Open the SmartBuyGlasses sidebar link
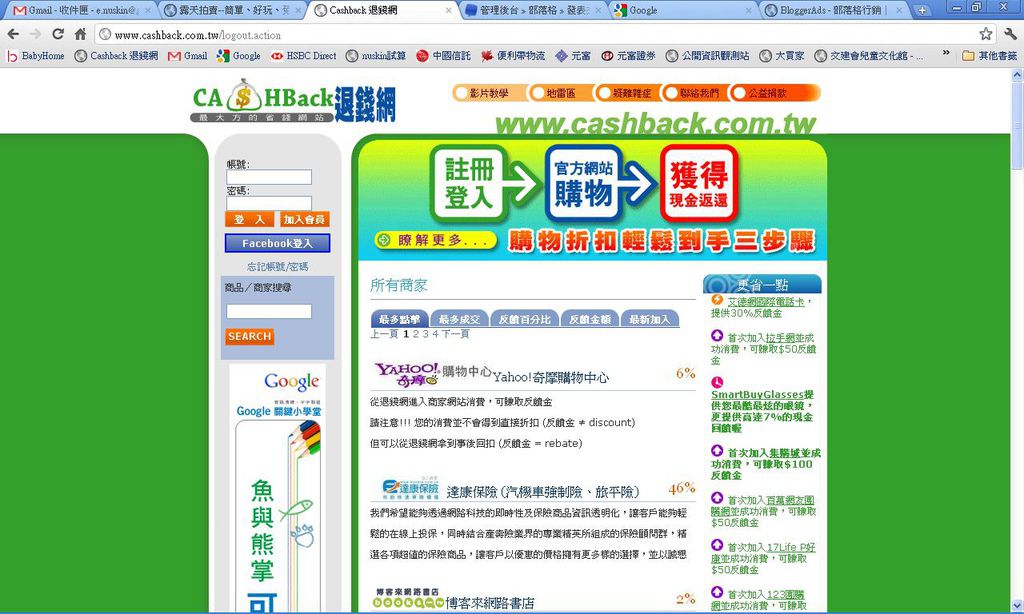The height and width of the screenshot is (614, 1024). click(757, 395)
